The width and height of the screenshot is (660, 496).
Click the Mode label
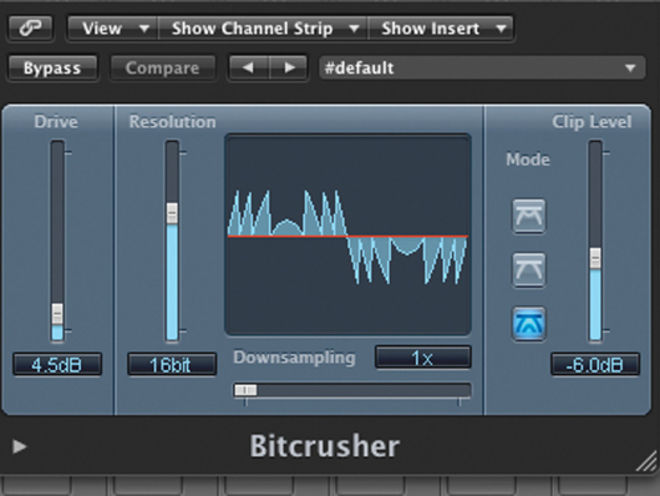tap(528, 160)
